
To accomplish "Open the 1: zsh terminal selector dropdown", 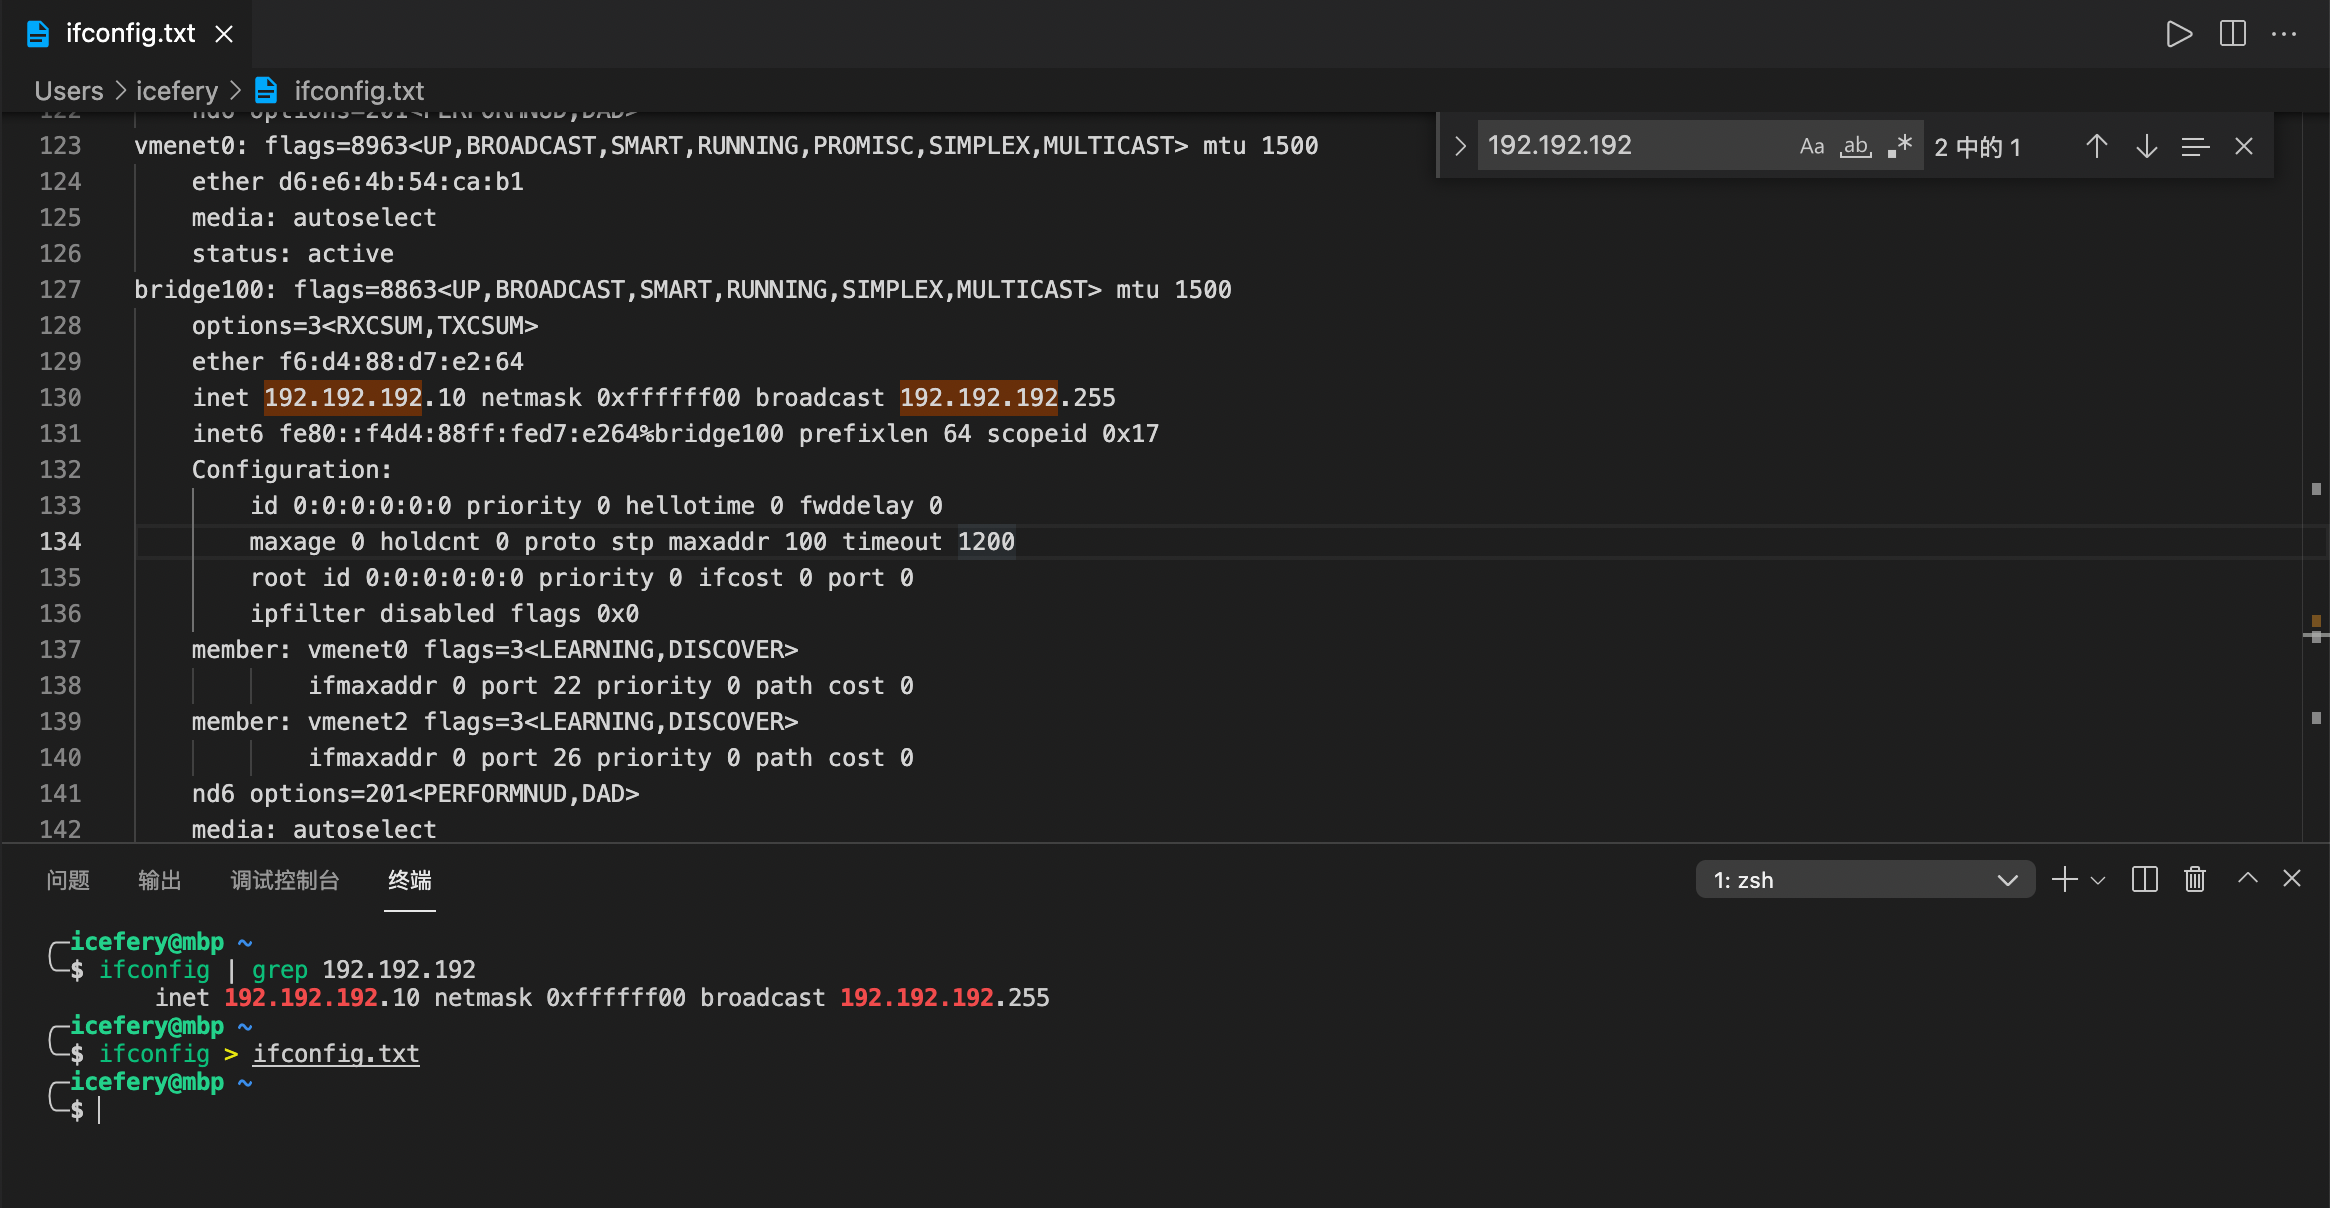I will click(x=1865, y=880).
